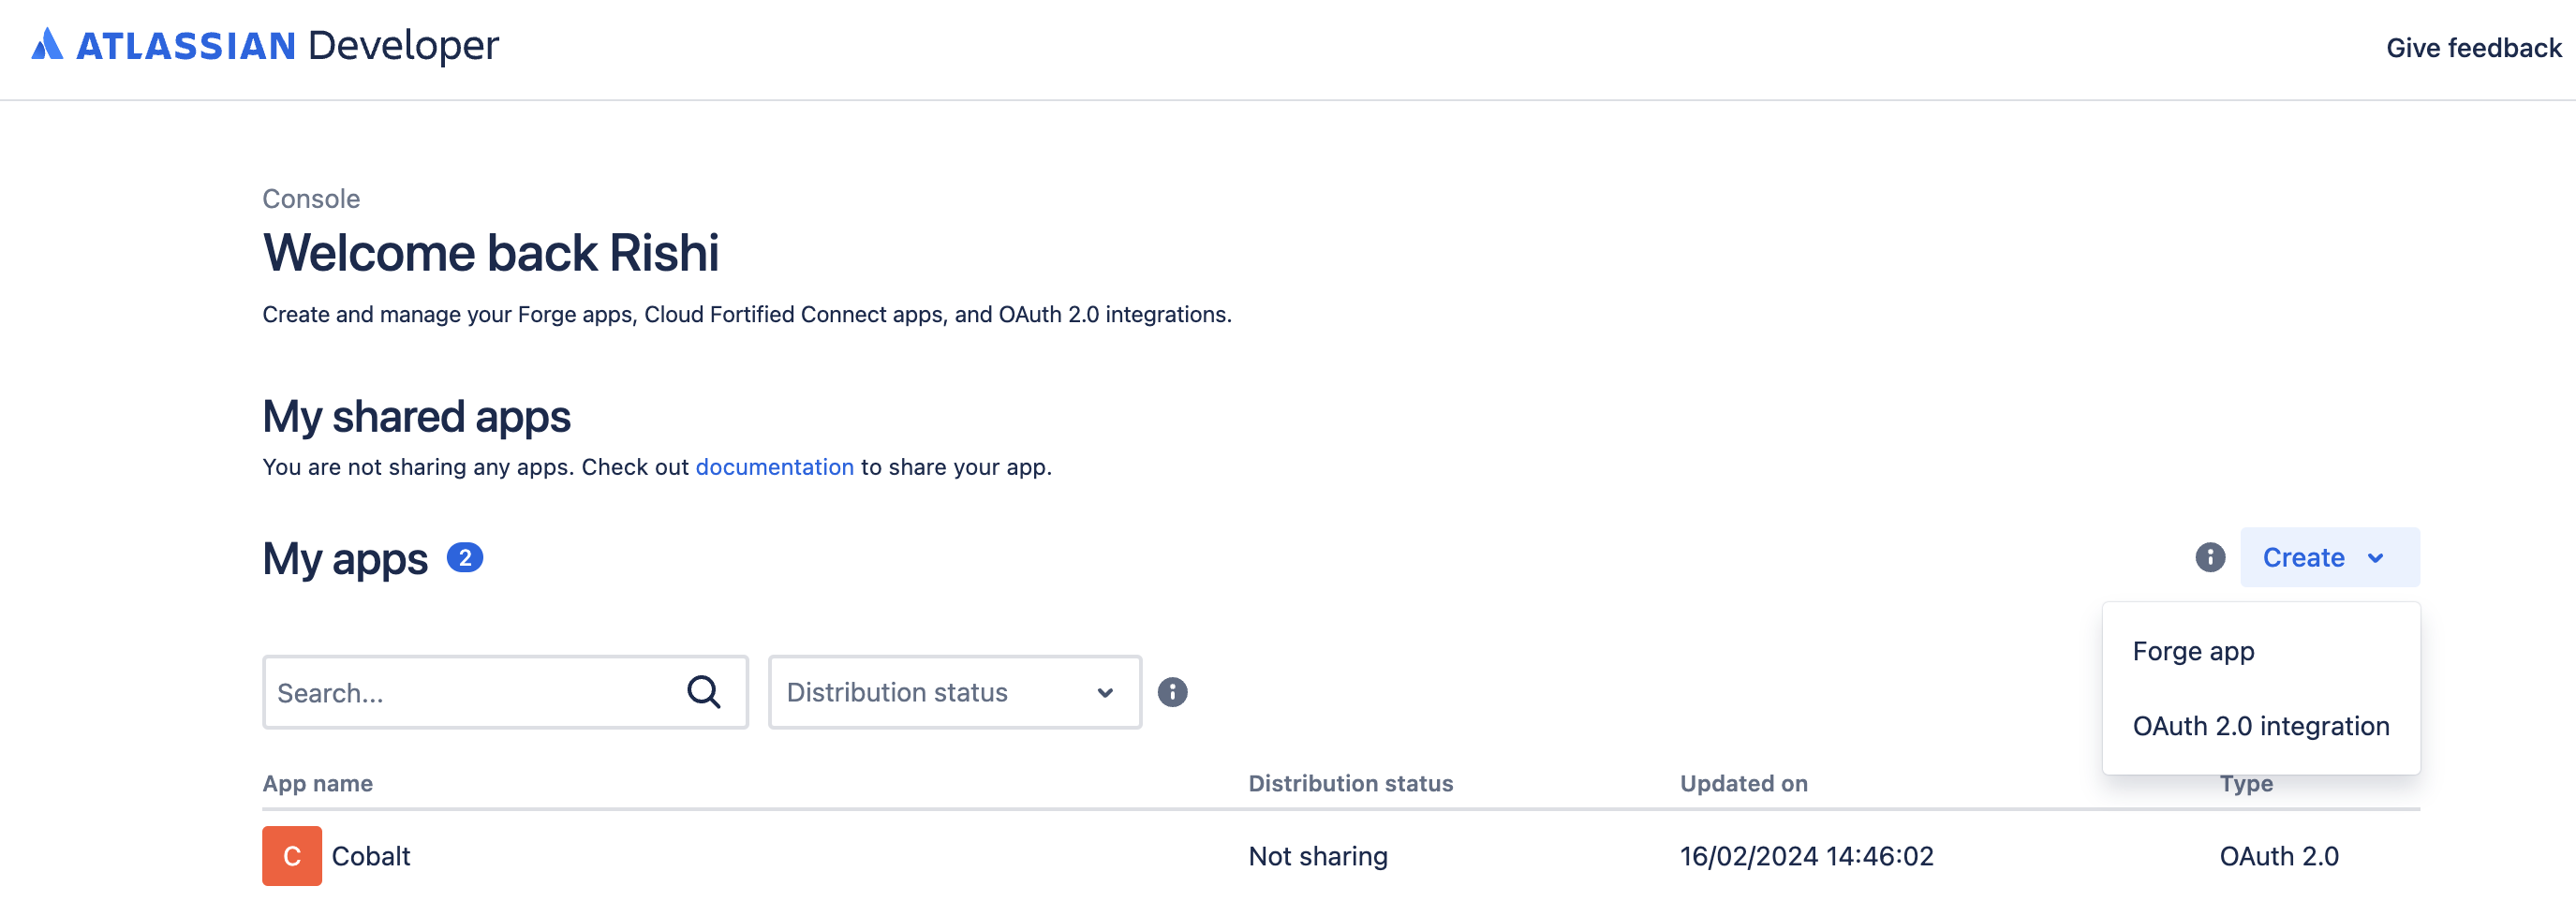Click the info icon beside Distribution status filter
Viewport: 2576px width, 901px height.
[1172, 691]
